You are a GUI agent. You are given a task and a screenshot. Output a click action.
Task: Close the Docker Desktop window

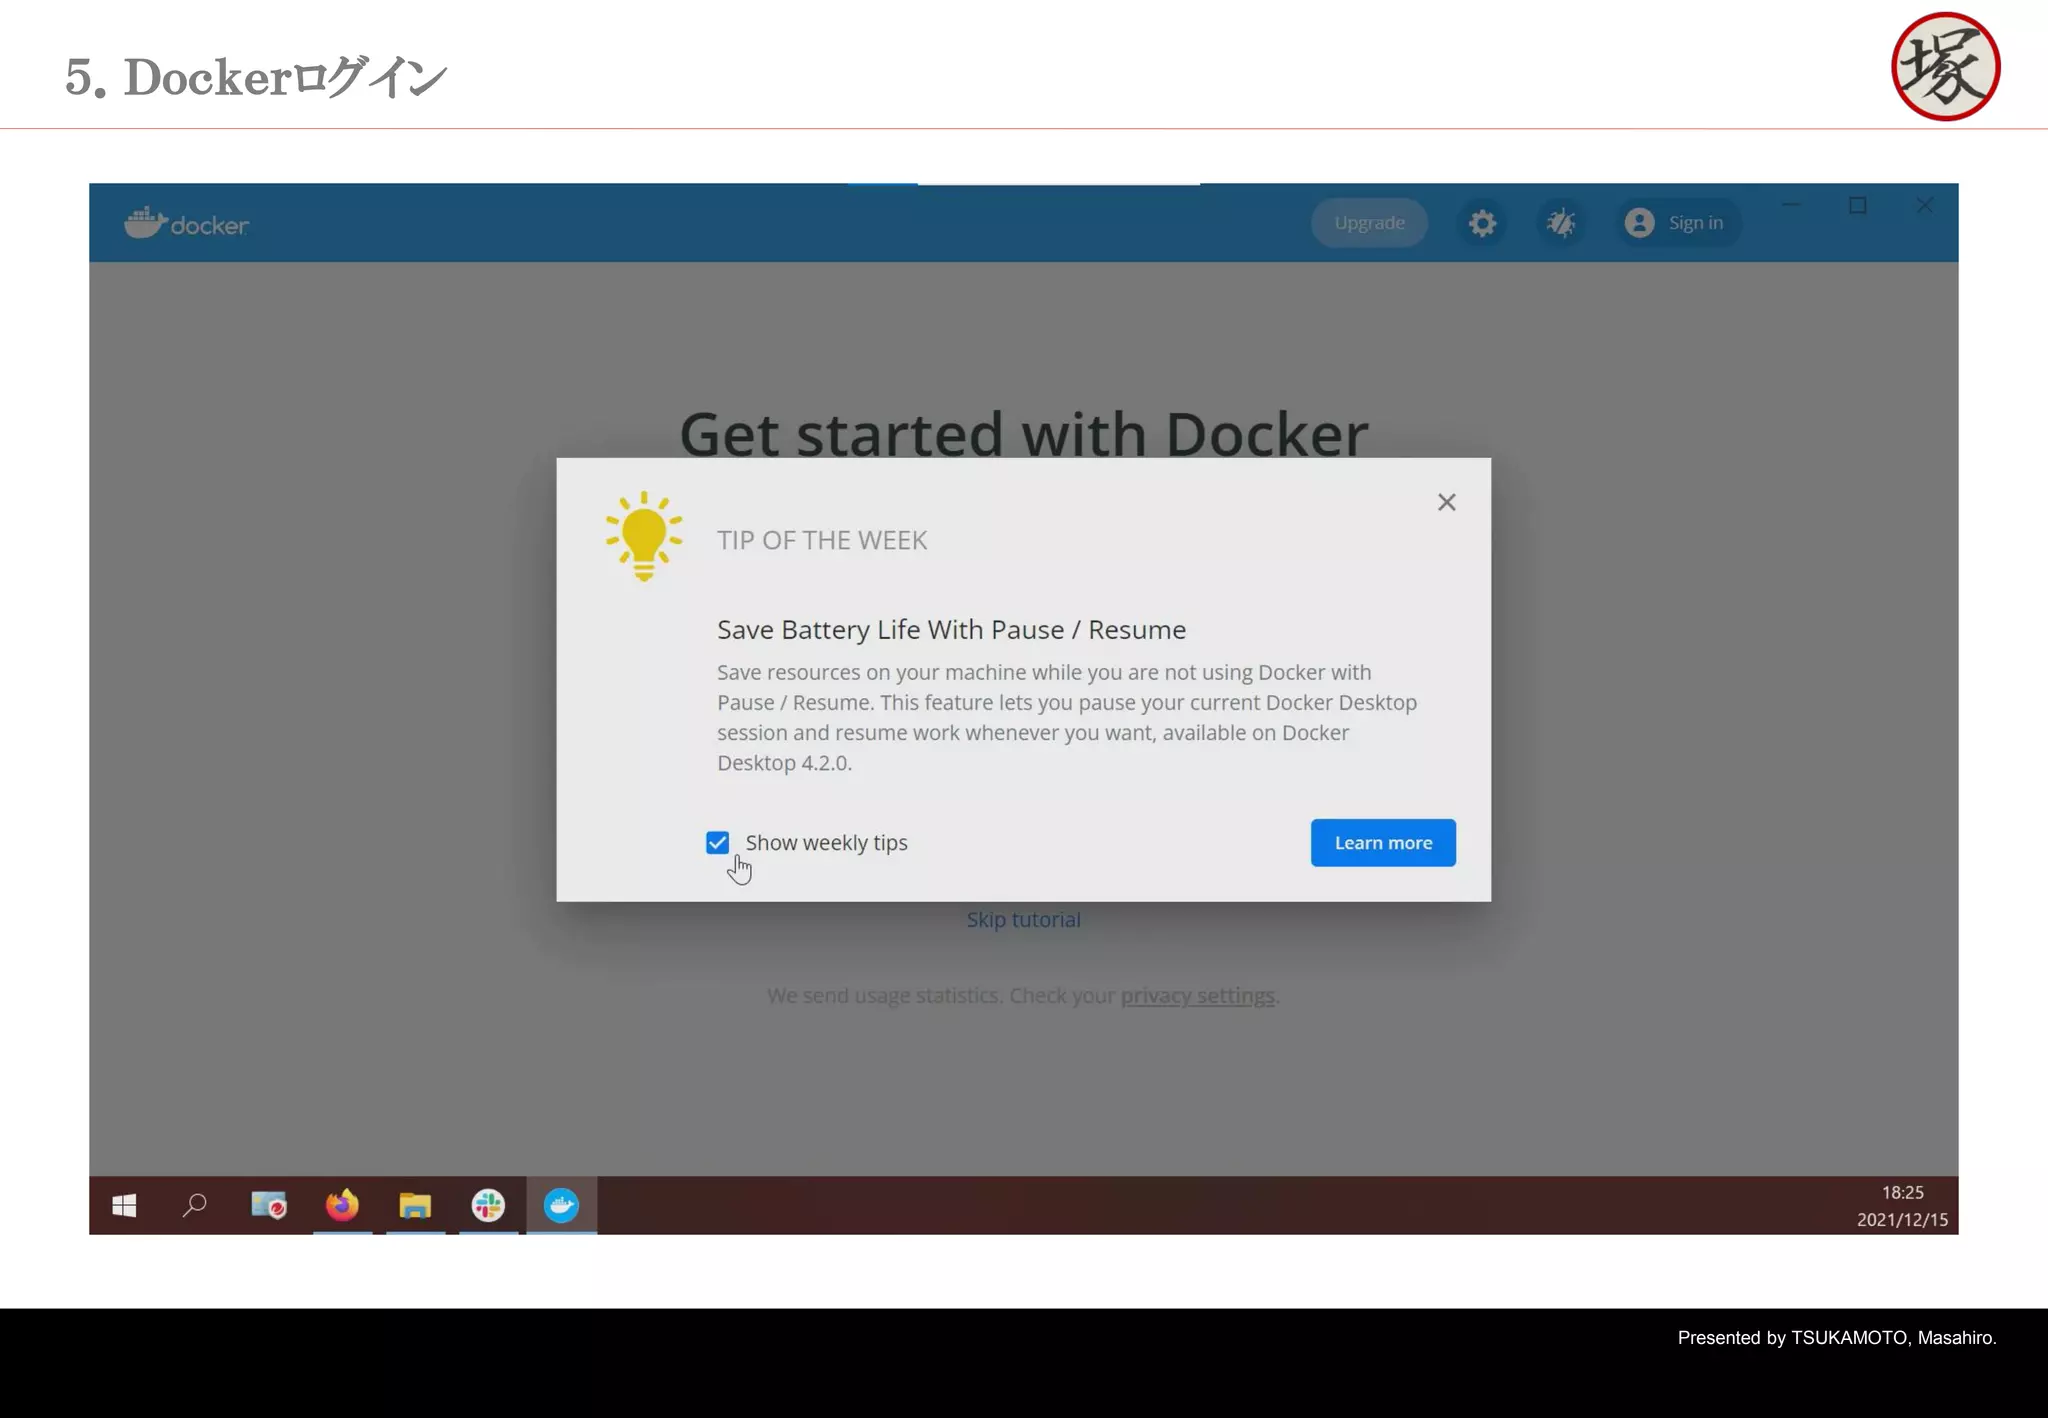[1924, 205]
